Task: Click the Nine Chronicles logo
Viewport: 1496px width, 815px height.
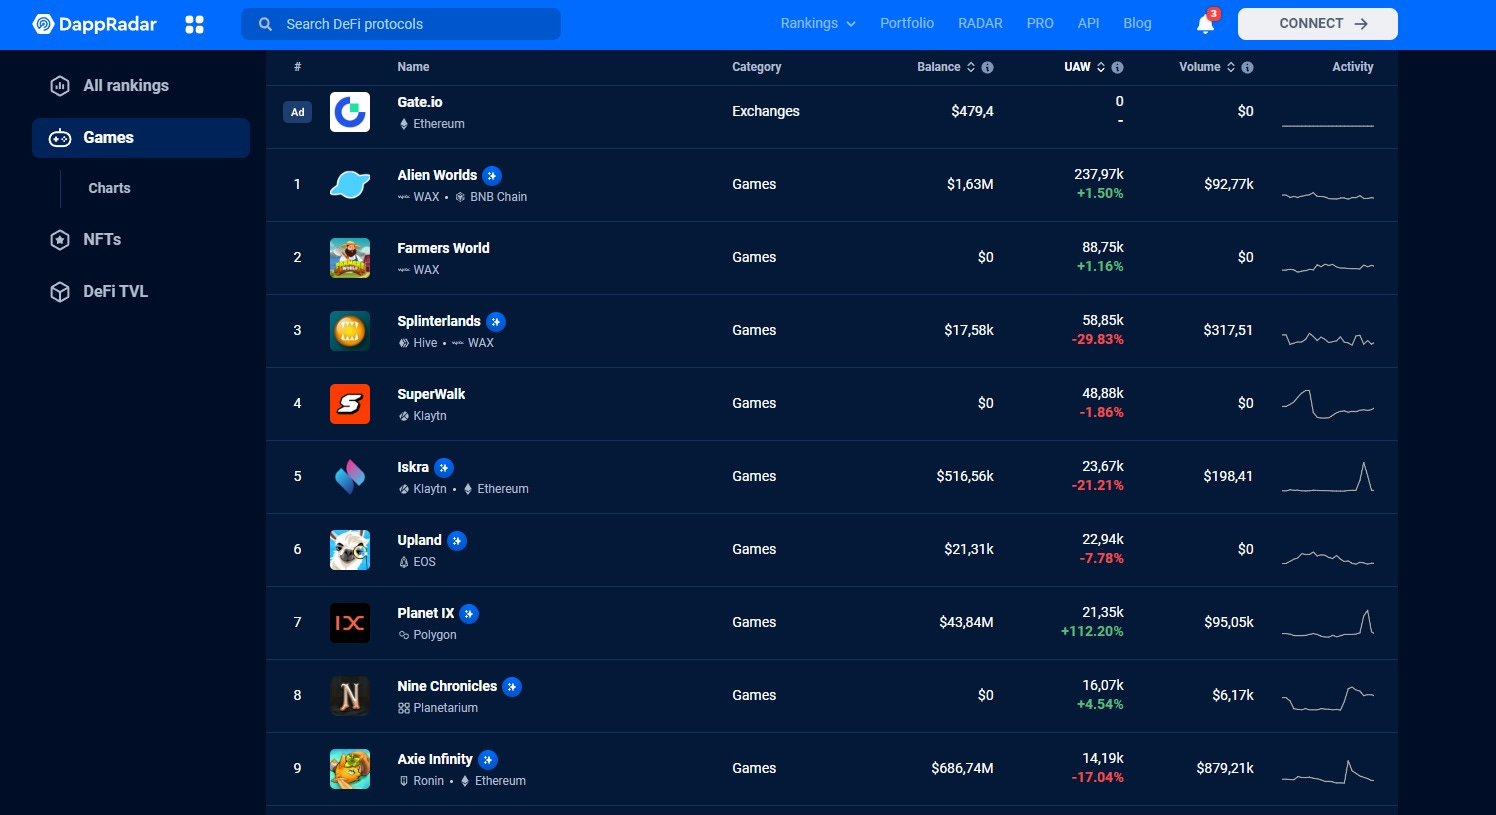Action: click(x=350, y=696)
